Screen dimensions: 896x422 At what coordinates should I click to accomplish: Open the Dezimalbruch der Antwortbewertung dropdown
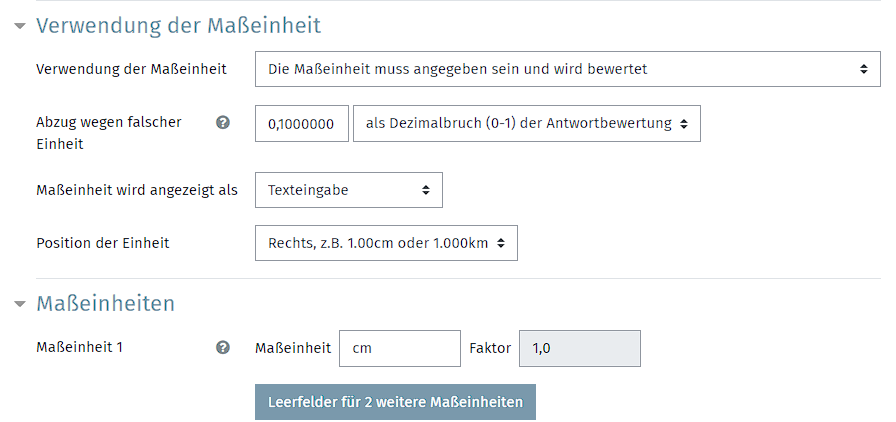[526, 124]
